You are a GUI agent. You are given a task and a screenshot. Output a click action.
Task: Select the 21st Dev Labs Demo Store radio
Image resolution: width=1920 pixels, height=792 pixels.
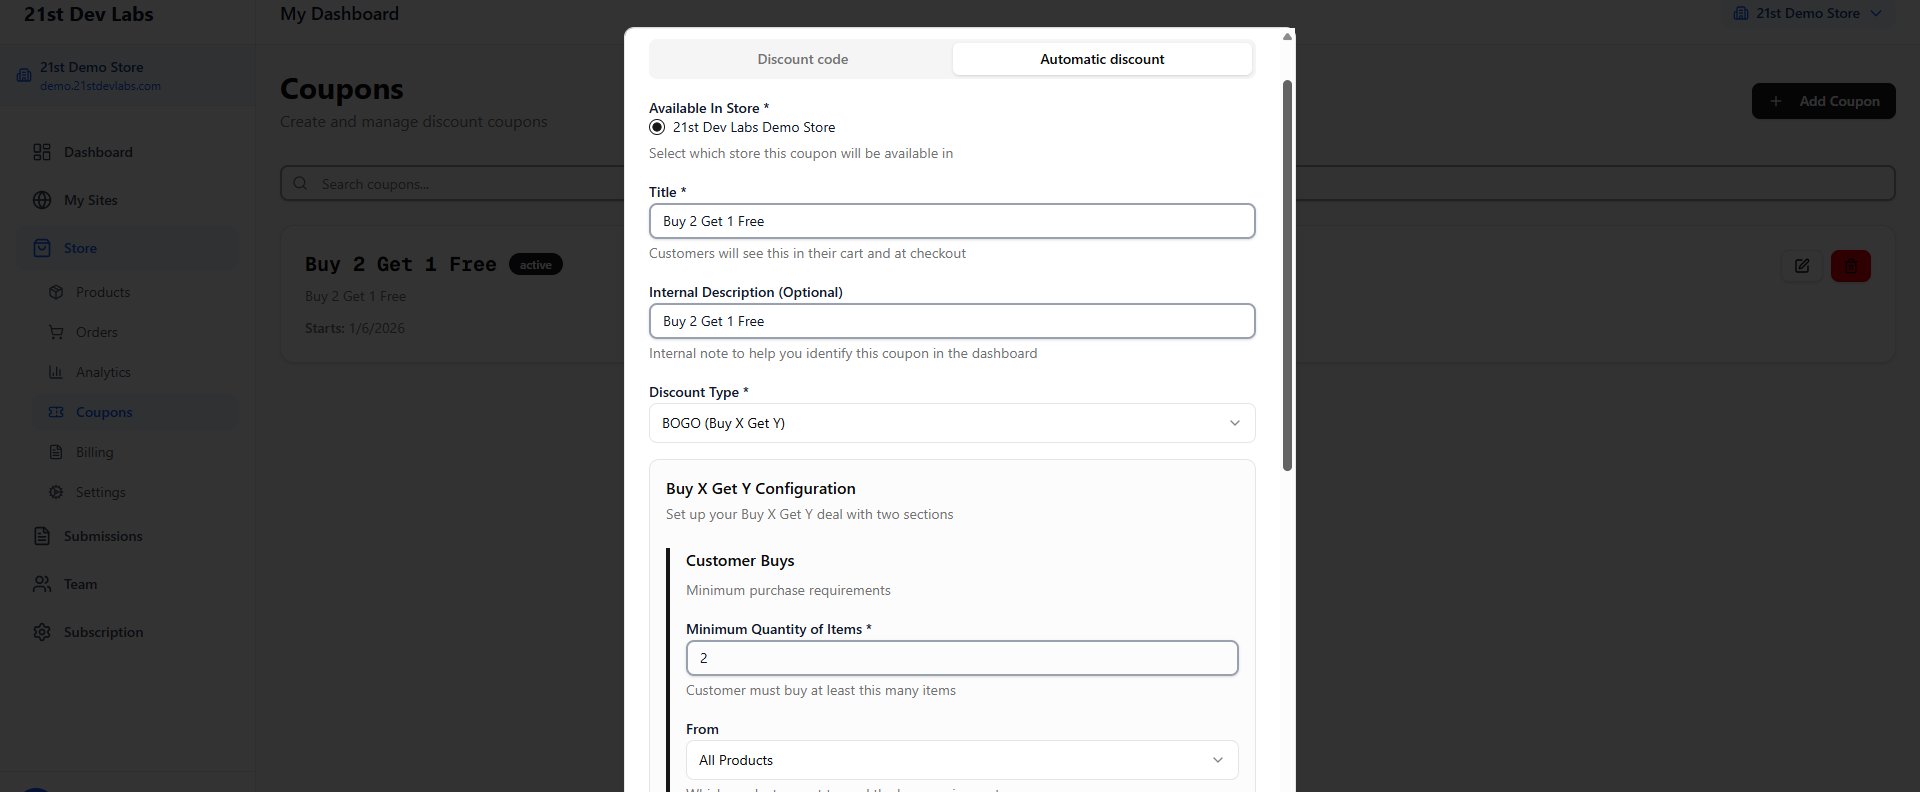[x=657, y=127]
